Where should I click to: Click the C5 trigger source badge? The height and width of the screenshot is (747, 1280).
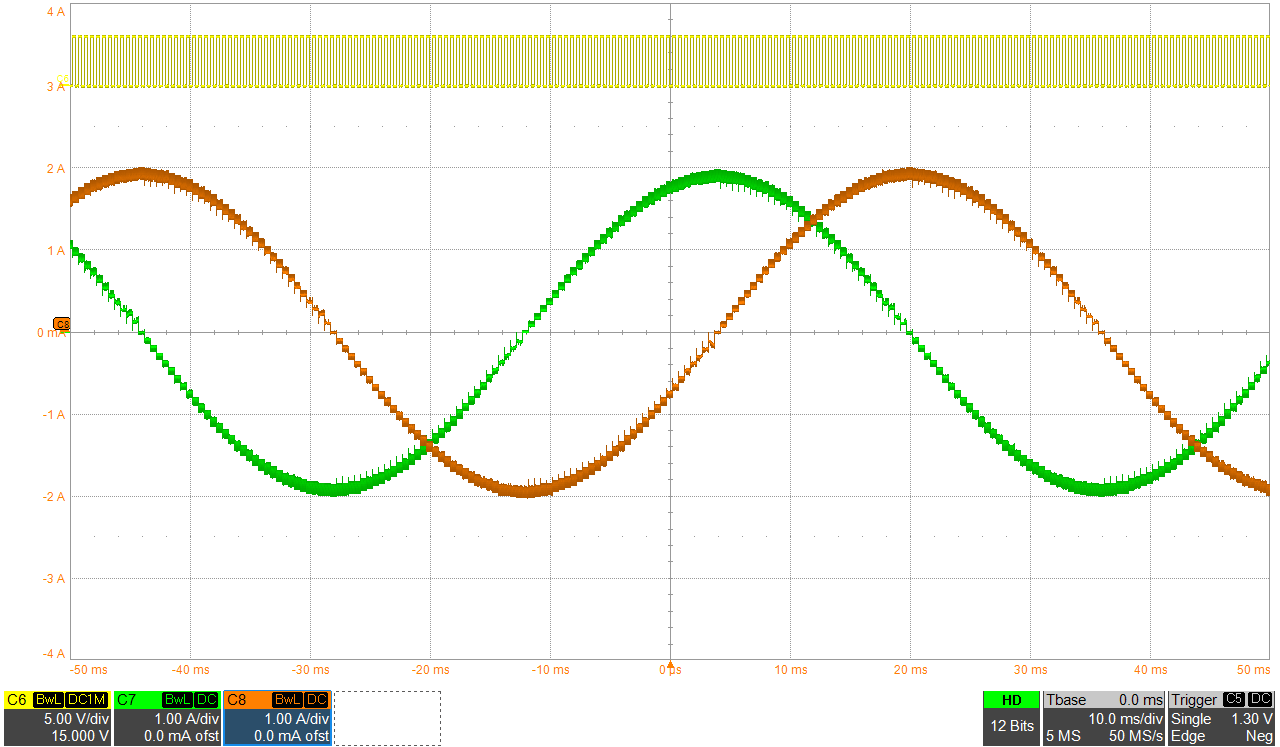[1234, 700]
